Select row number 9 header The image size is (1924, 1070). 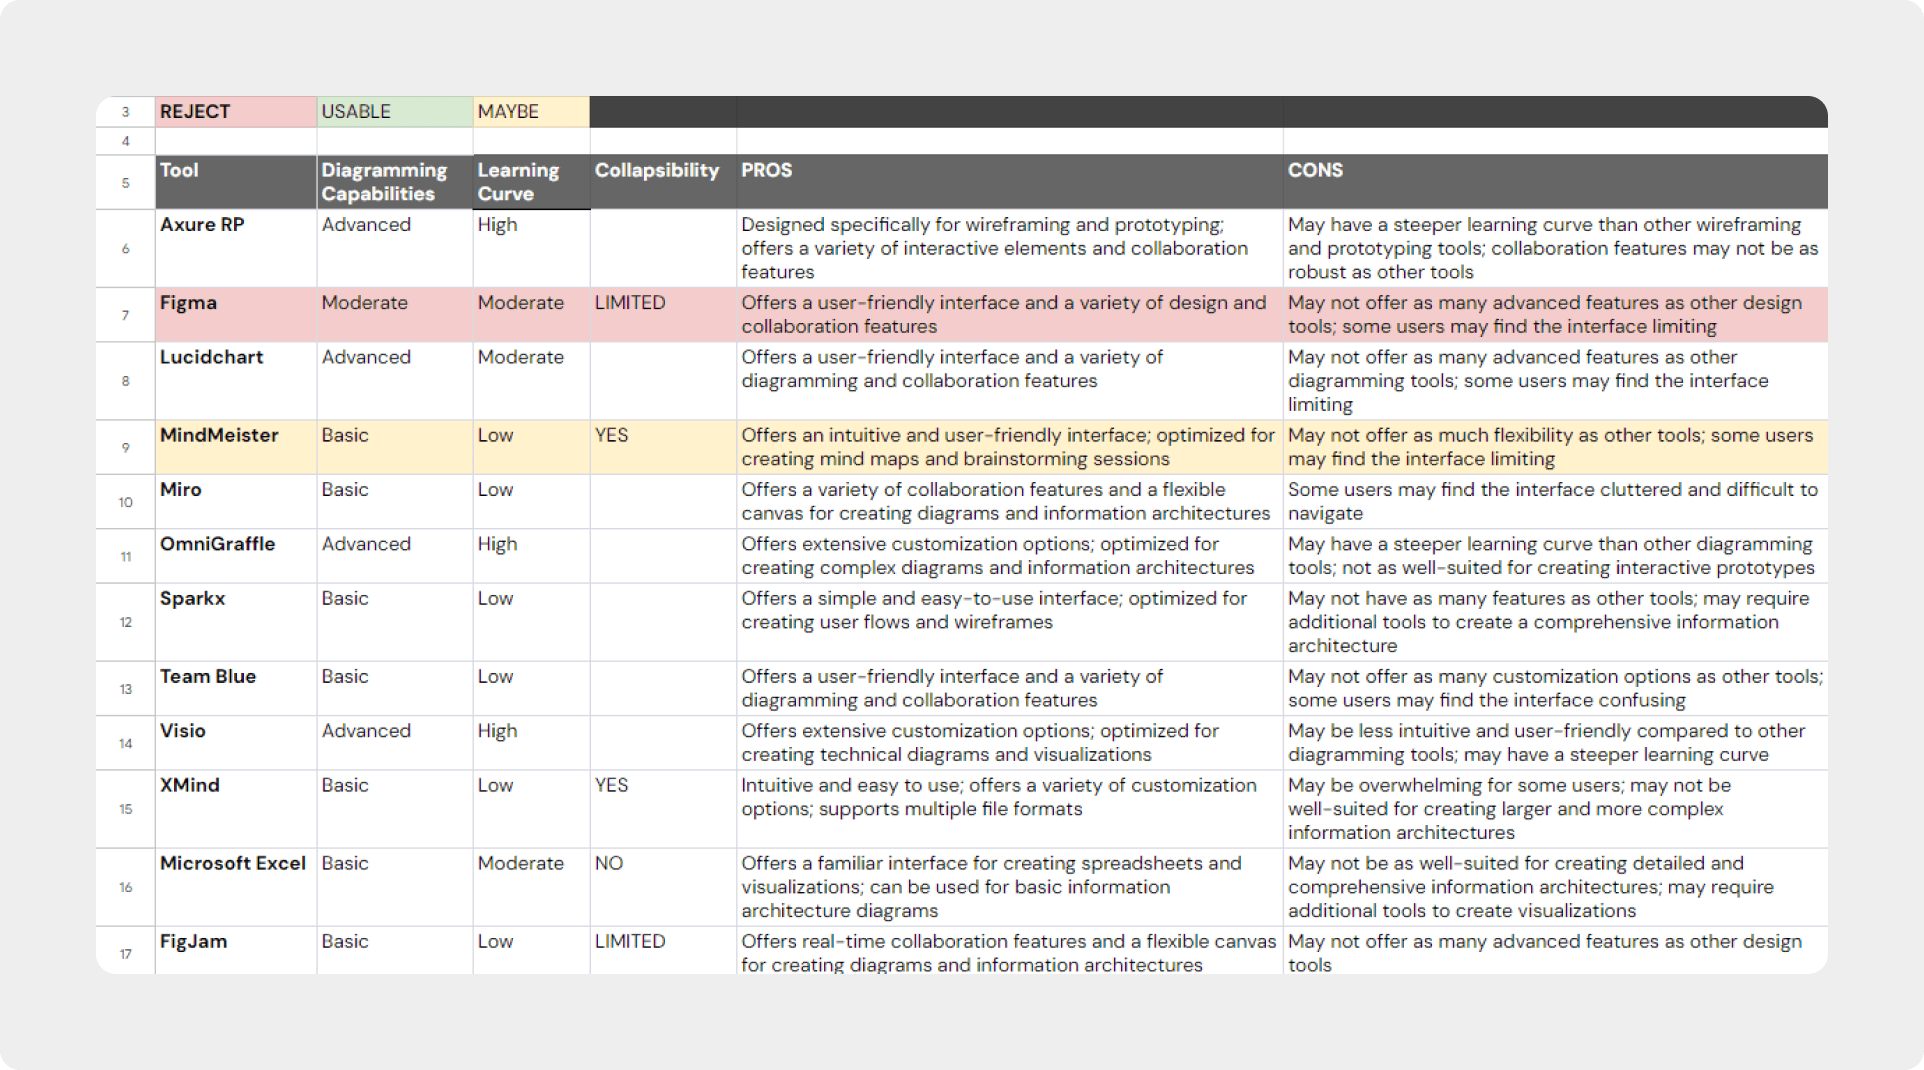125,447
